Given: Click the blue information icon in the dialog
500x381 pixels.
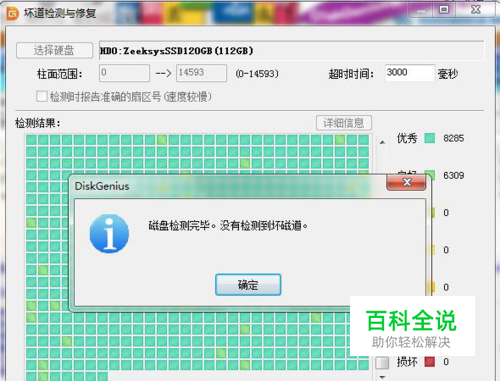Looking at the screenshot, I should pyautogui.click(x=109, y=234).
